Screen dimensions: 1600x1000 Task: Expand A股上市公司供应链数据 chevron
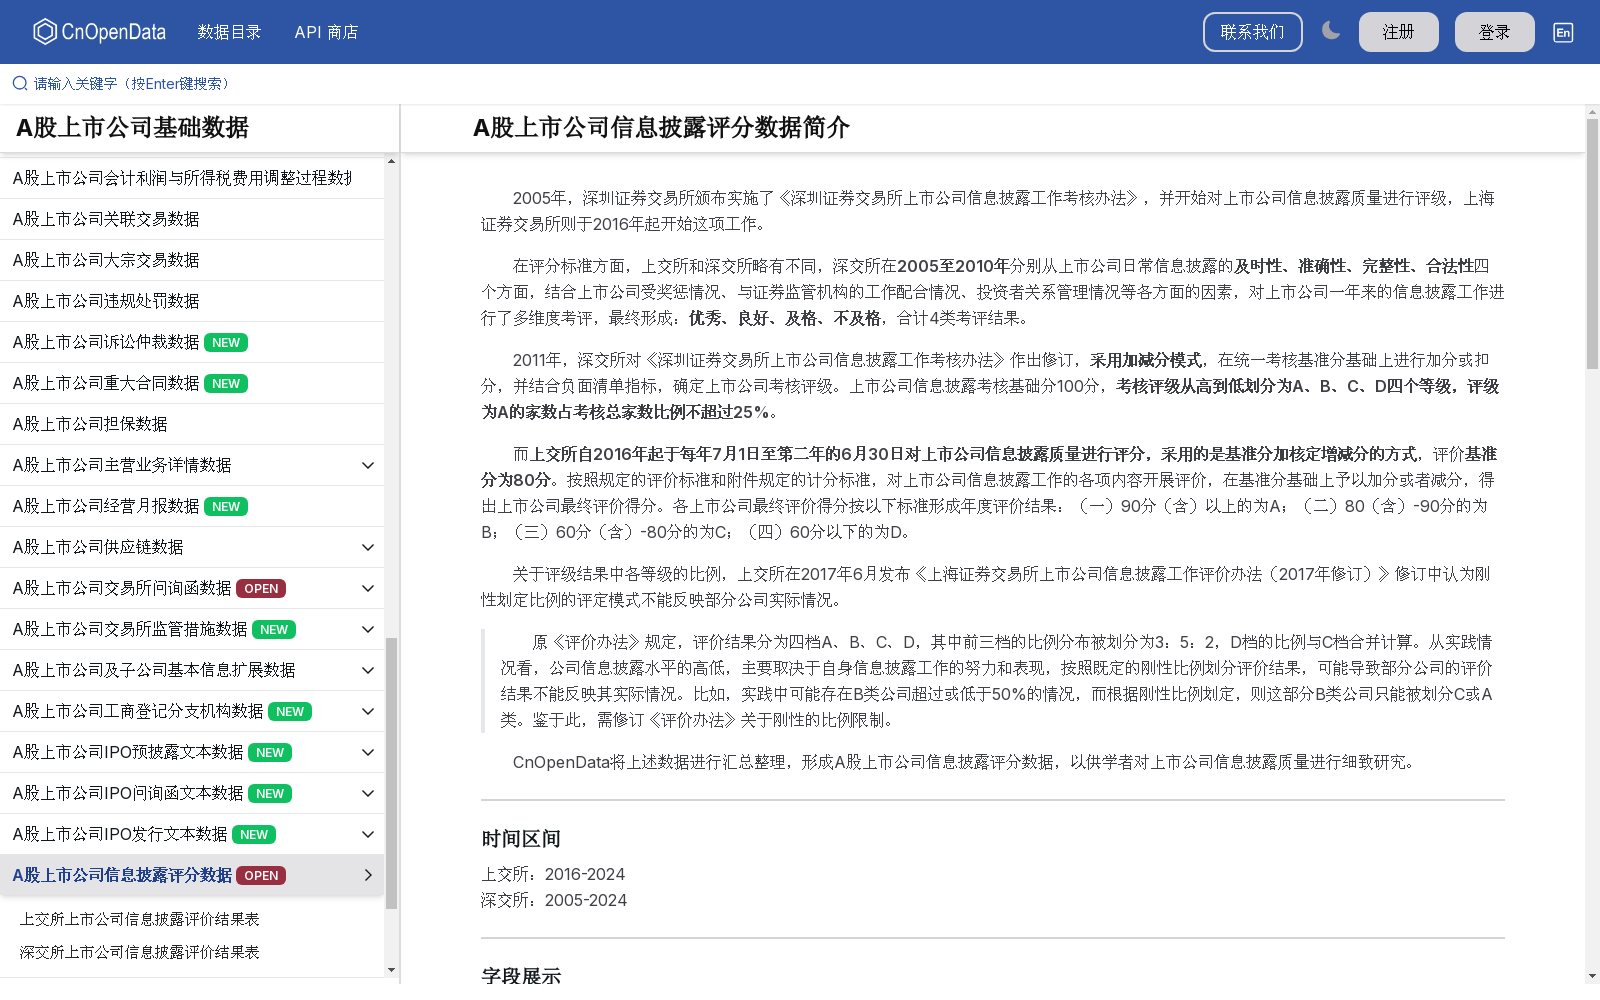click(368, 547)
